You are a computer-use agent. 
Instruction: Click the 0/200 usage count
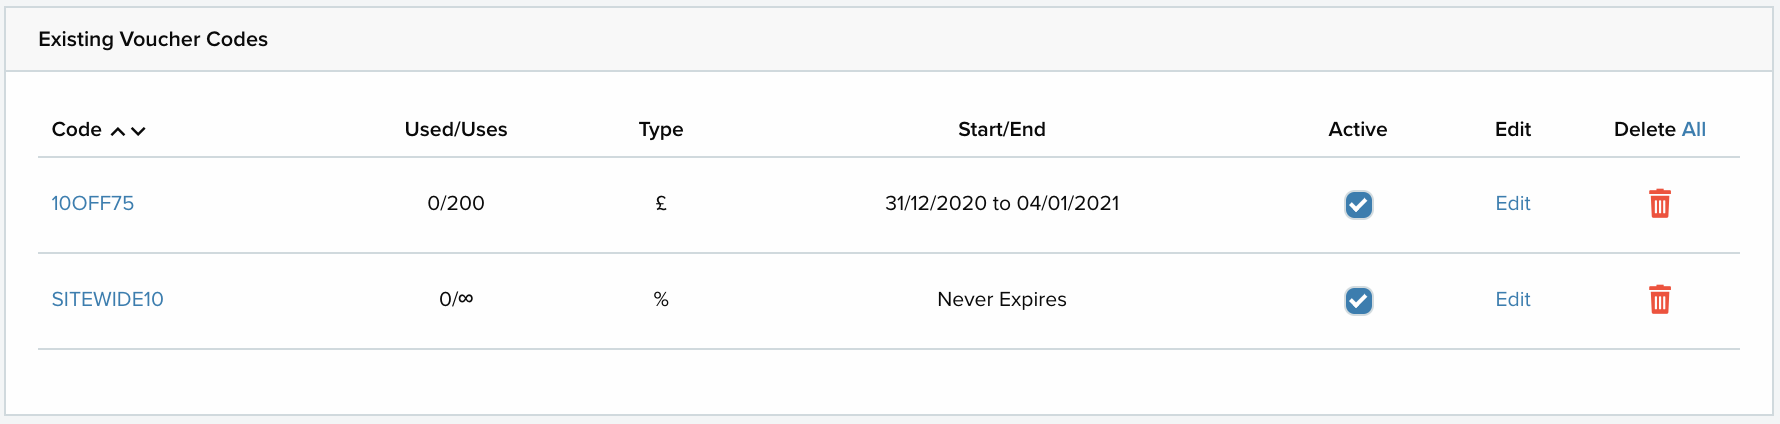pos(455,203)
